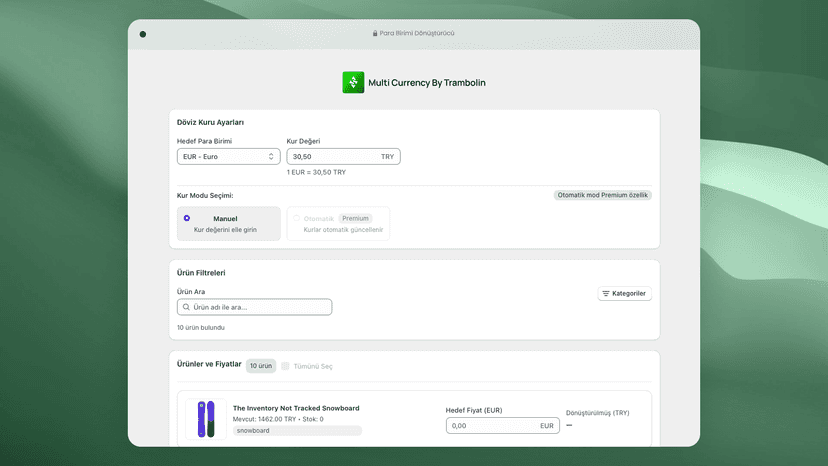The height and width of the screenshot is (466, 828).
Task: Select the Manuel exchange rate mode
Action: coord(229,223)
